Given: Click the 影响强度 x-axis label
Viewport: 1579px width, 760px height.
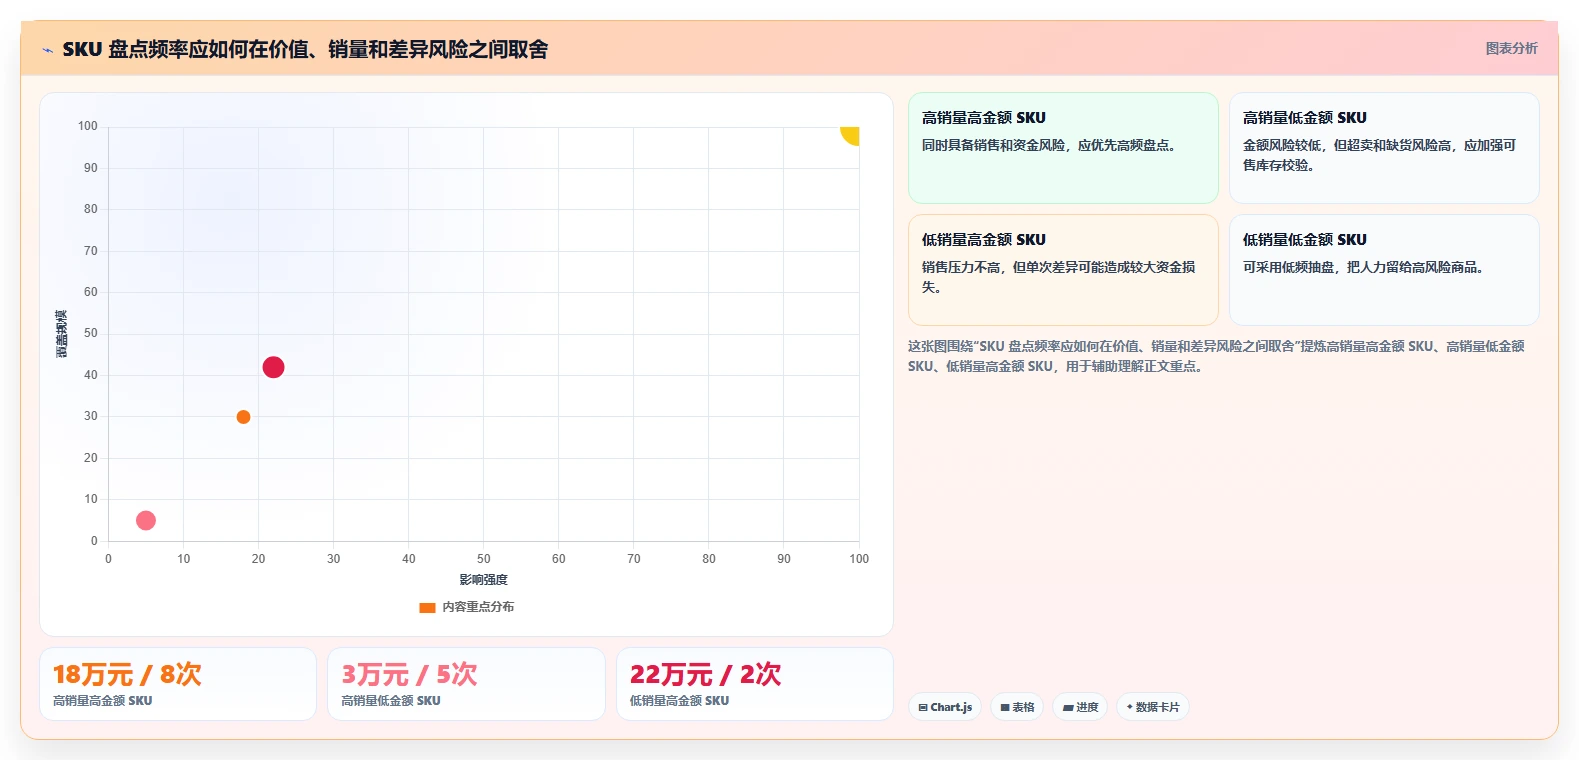Looking at the screenshot, I should pyautogui.click(x=484, y=580).
